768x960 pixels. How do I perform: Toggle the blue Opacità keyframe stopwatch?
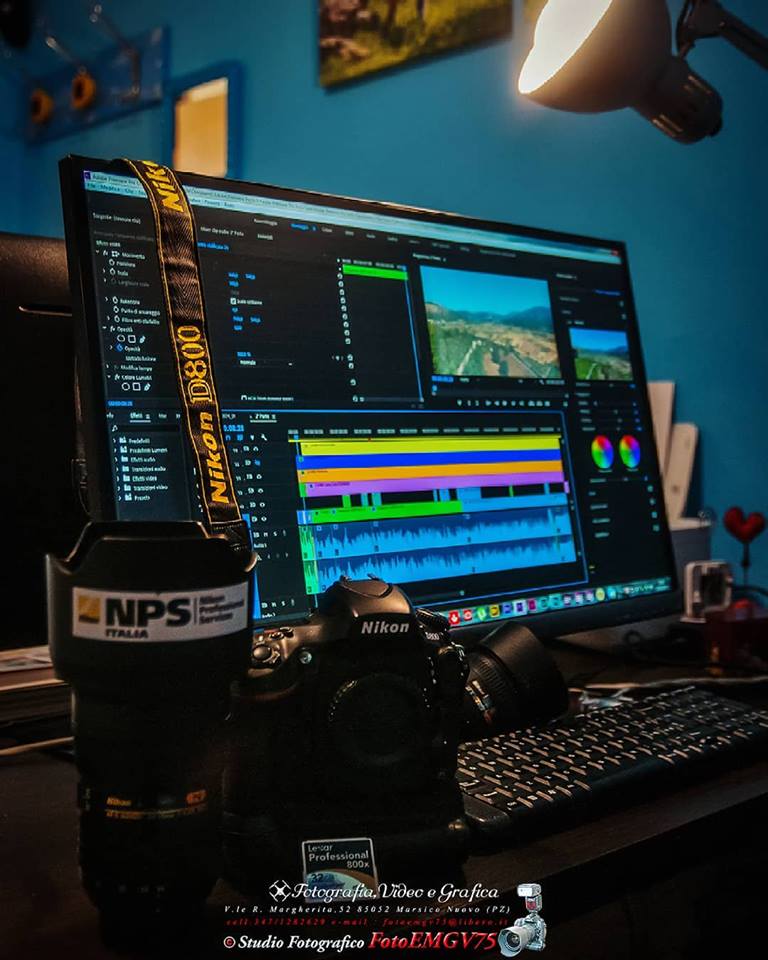pos(119,348)
